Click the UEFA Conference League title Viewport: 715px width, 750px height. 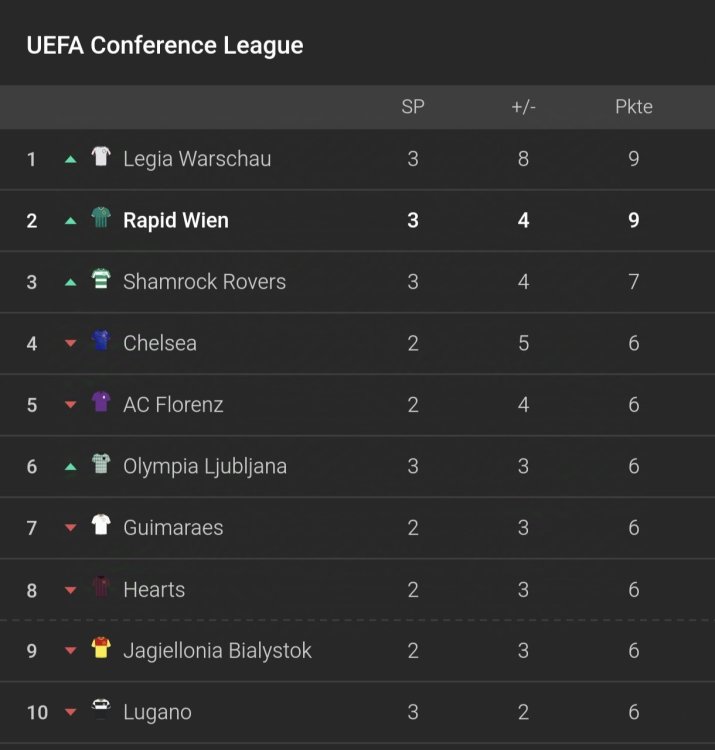pyautogui.click(x=165, y=46)
